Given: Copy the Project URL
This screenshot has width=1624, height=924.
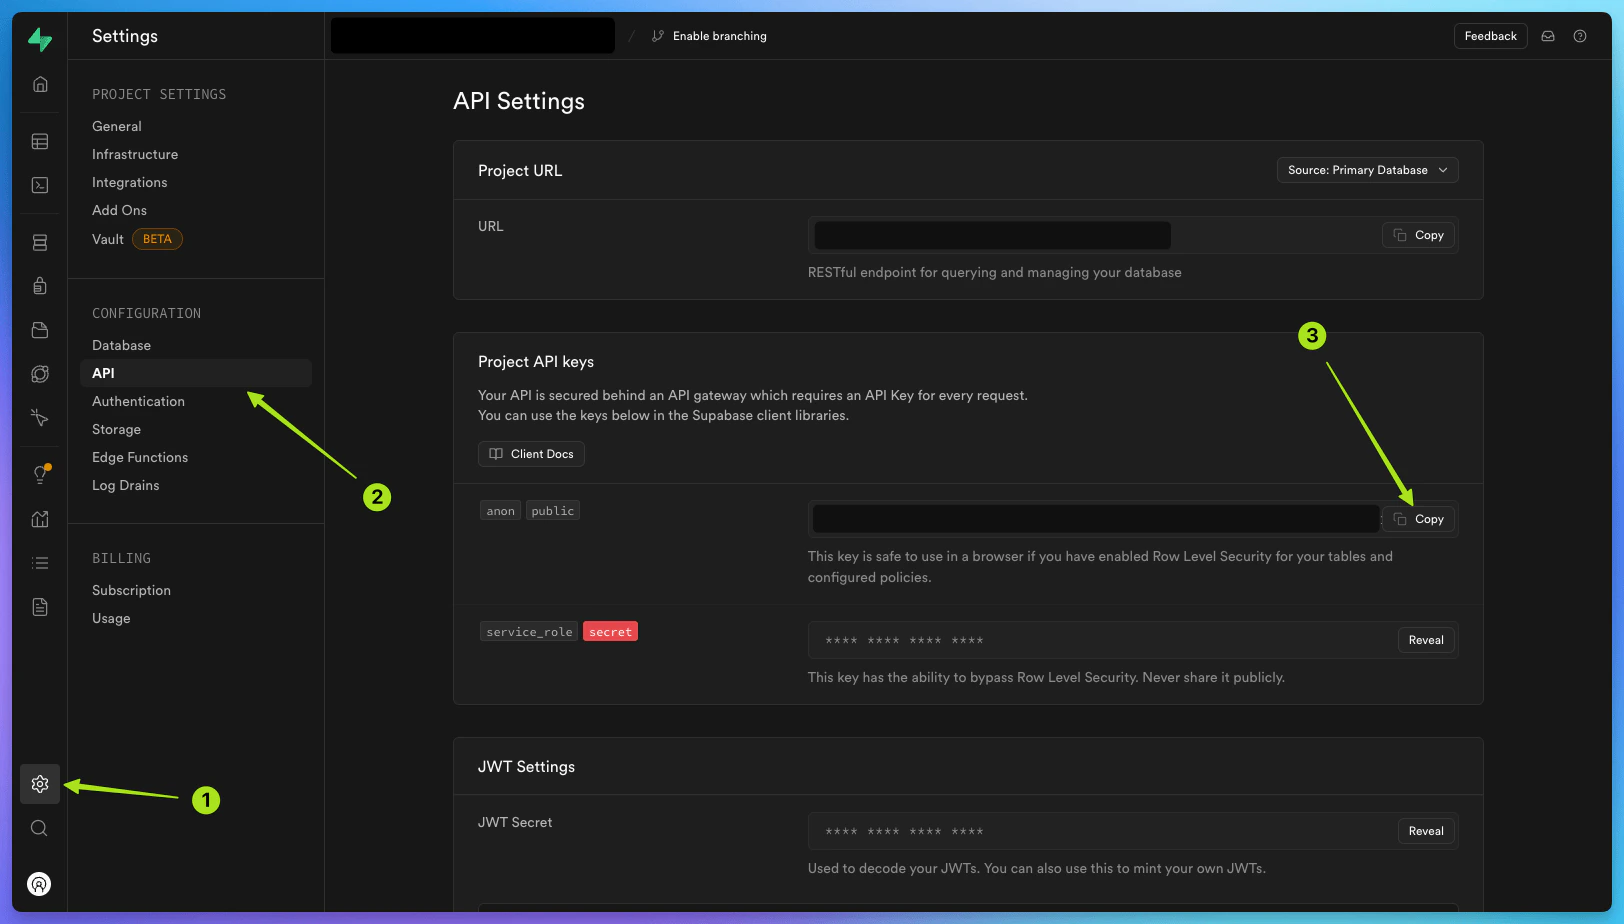Looking at the screenshot, I should click(x=1418, y=234).
